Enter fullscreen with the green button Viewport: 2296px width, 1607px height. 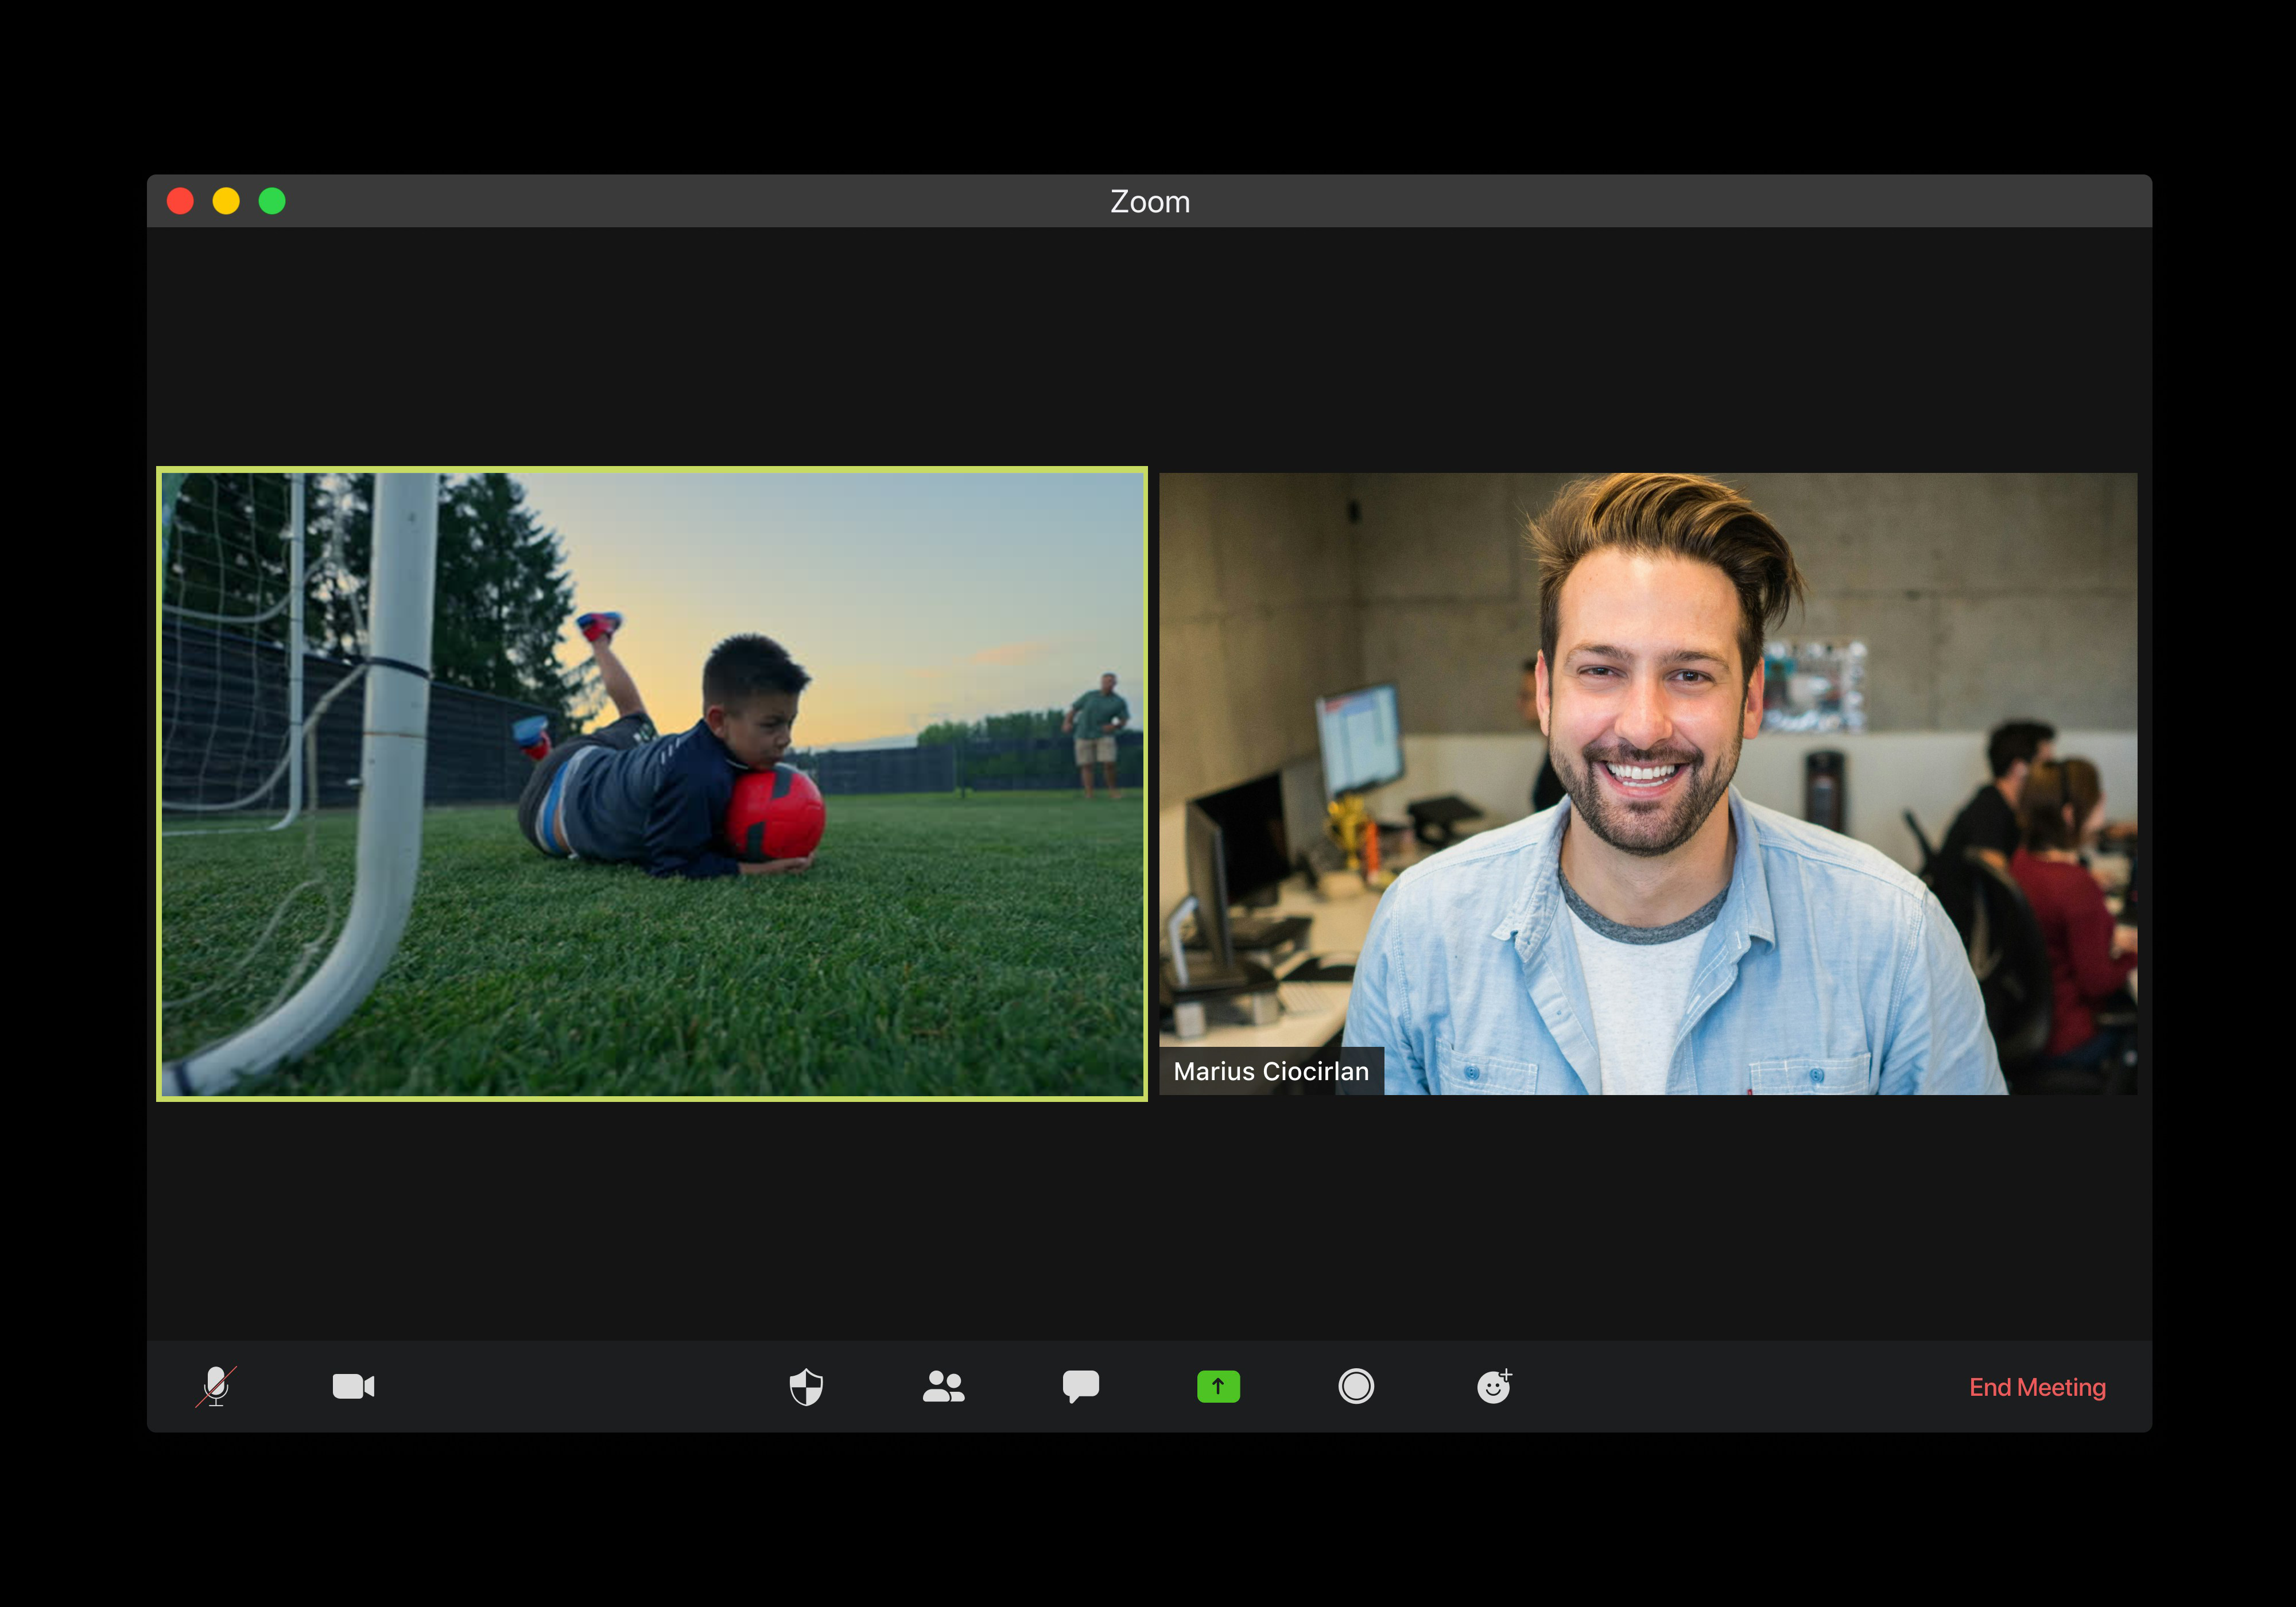click(x=272, y=201)
